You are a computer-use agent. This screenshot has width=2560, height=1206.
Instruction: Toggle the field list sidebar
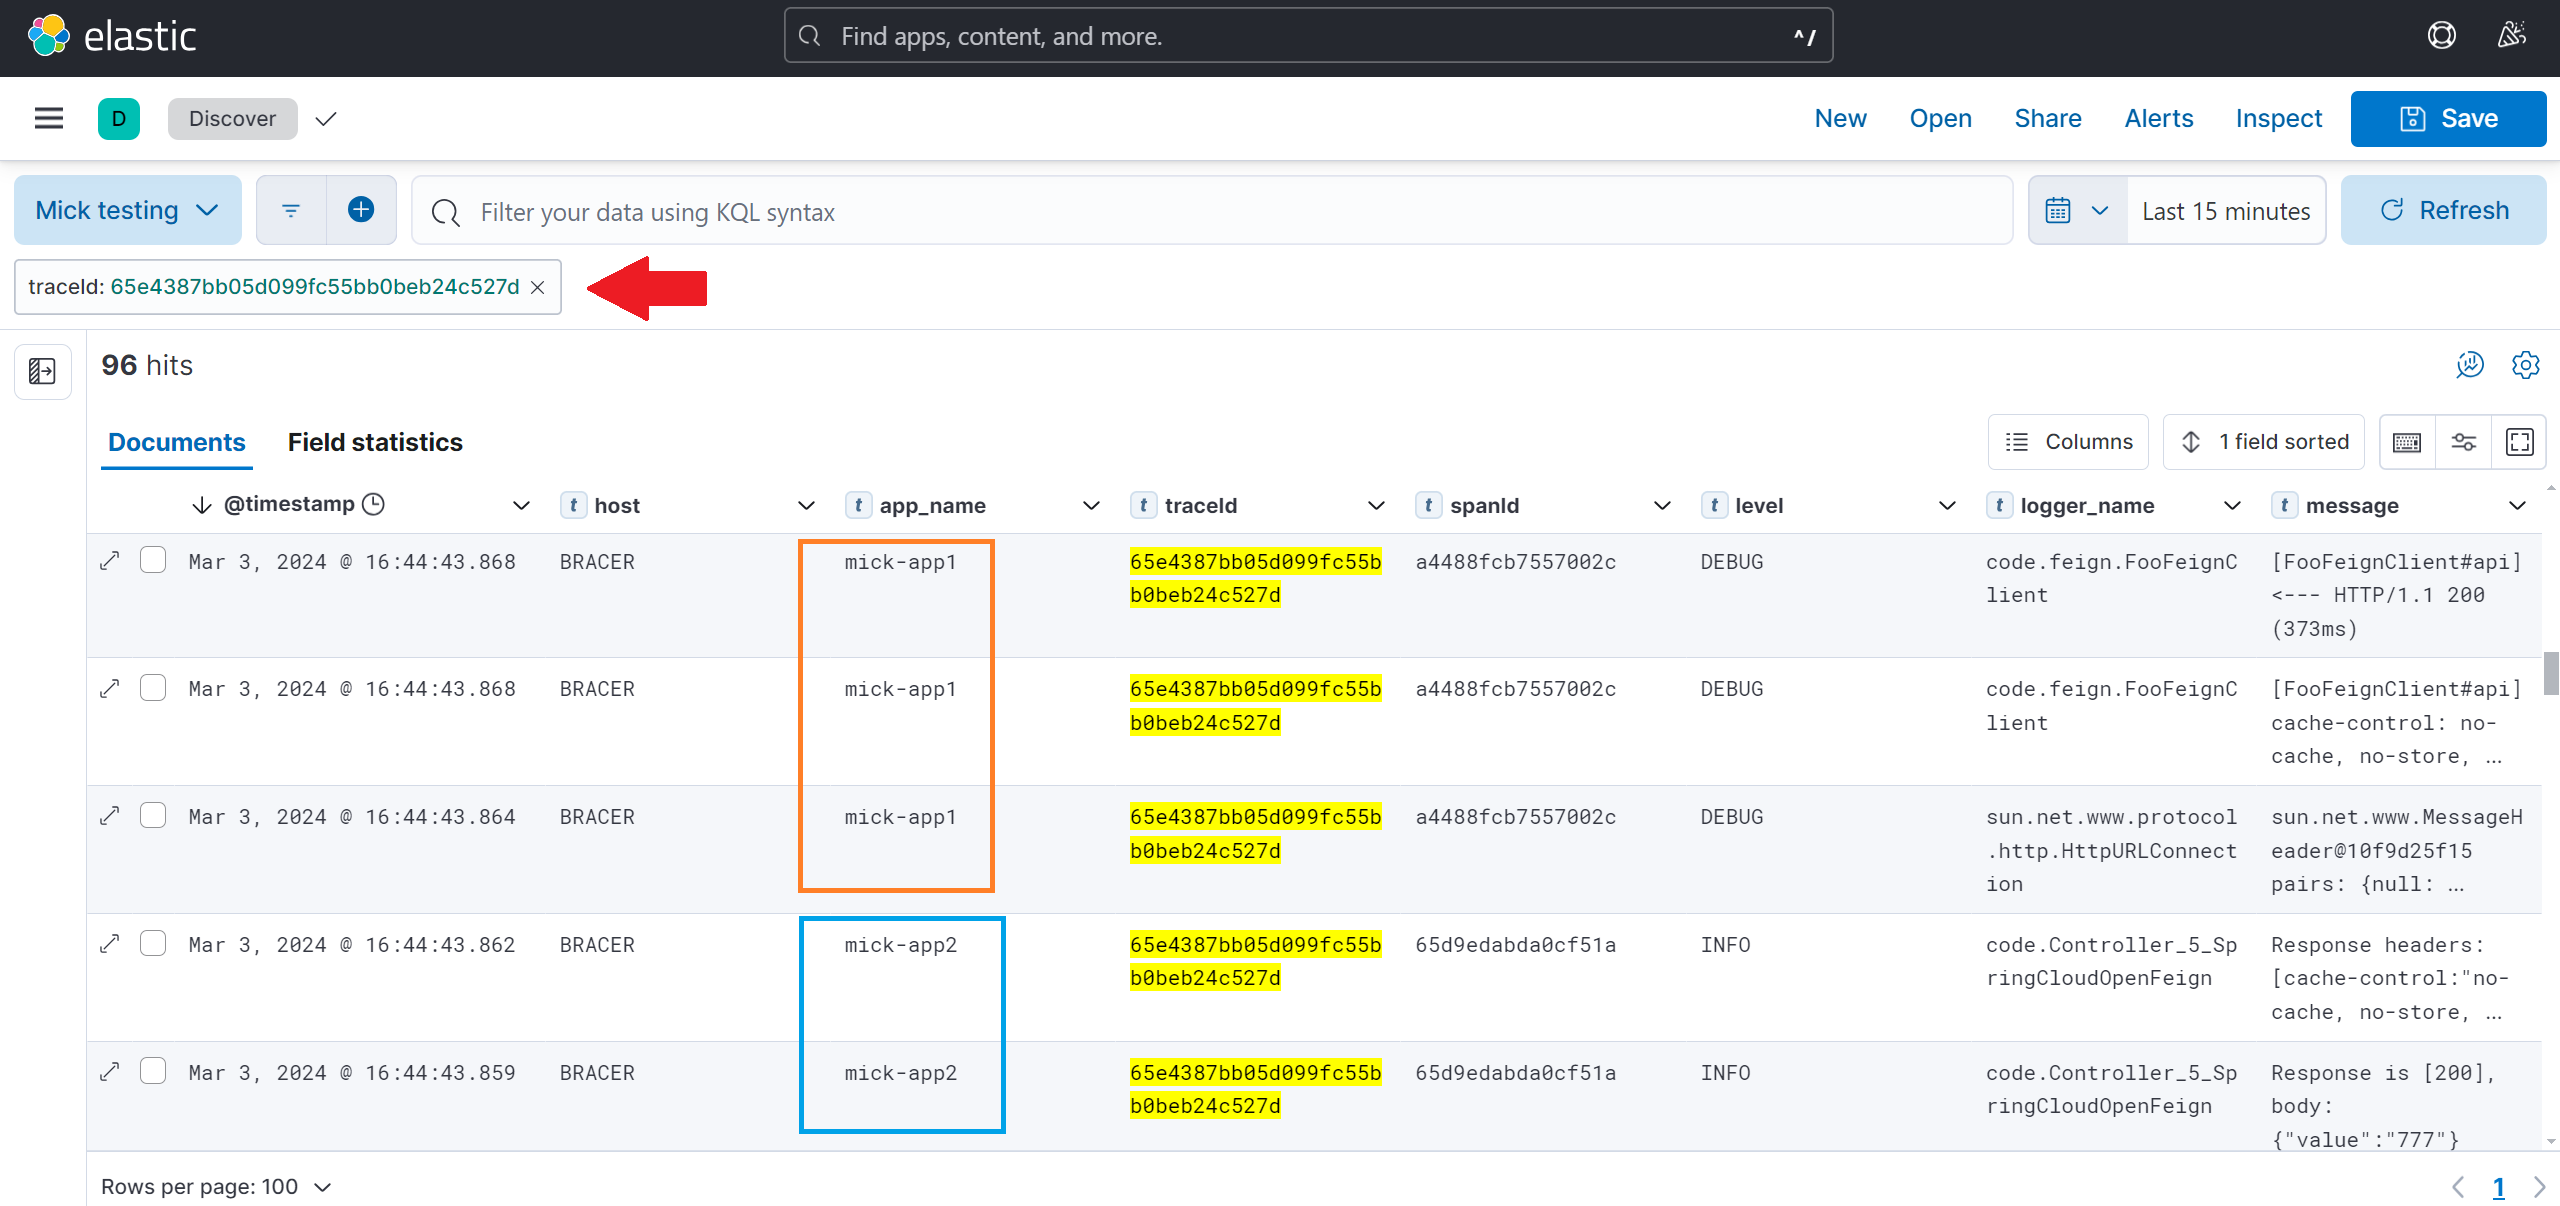pos(42,371)
